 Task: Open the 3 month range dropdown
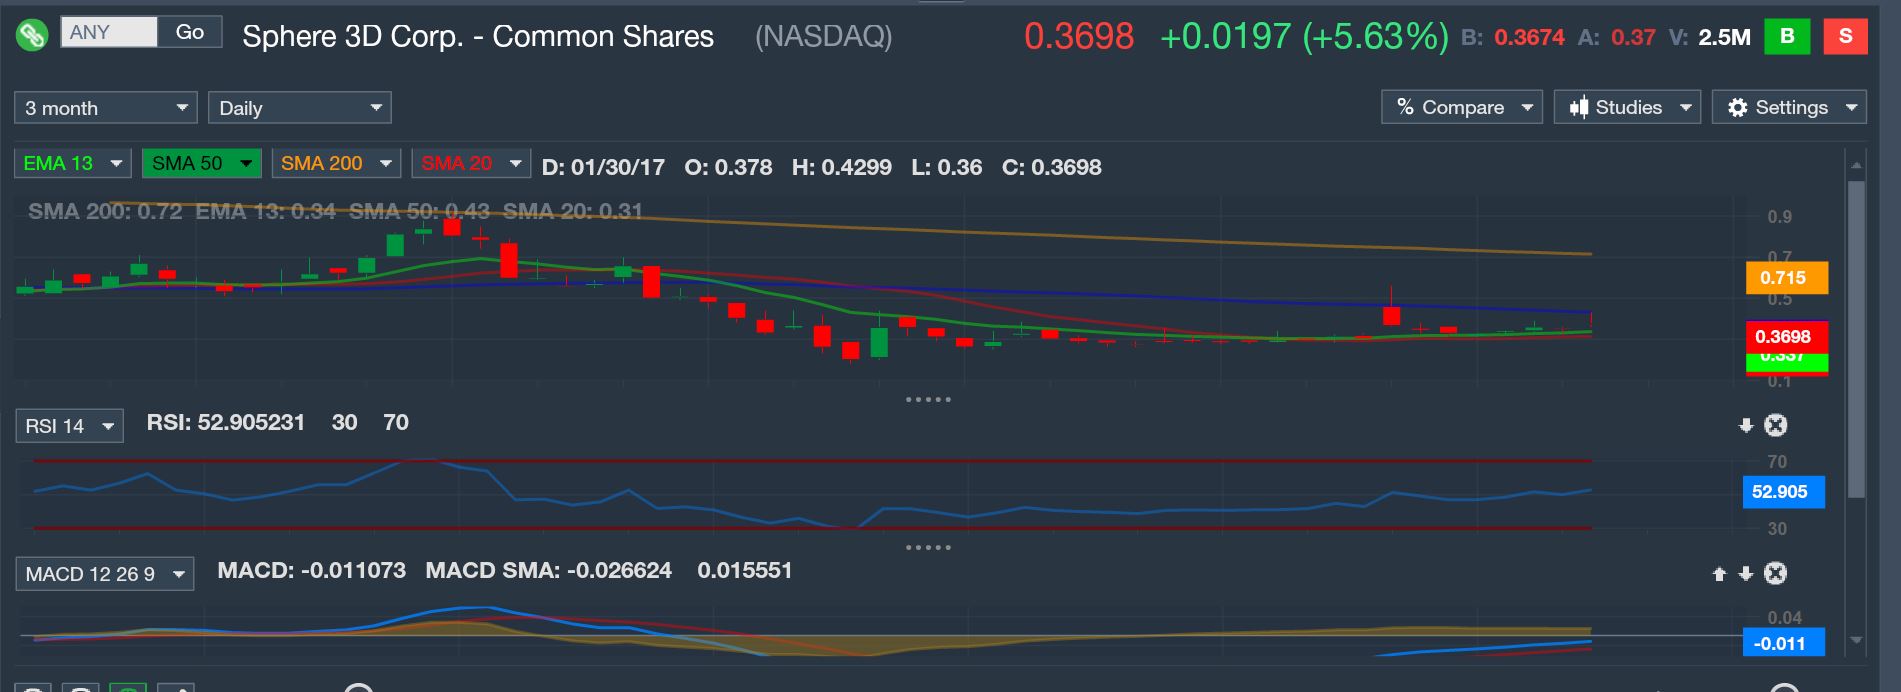[x=105, y=108]
